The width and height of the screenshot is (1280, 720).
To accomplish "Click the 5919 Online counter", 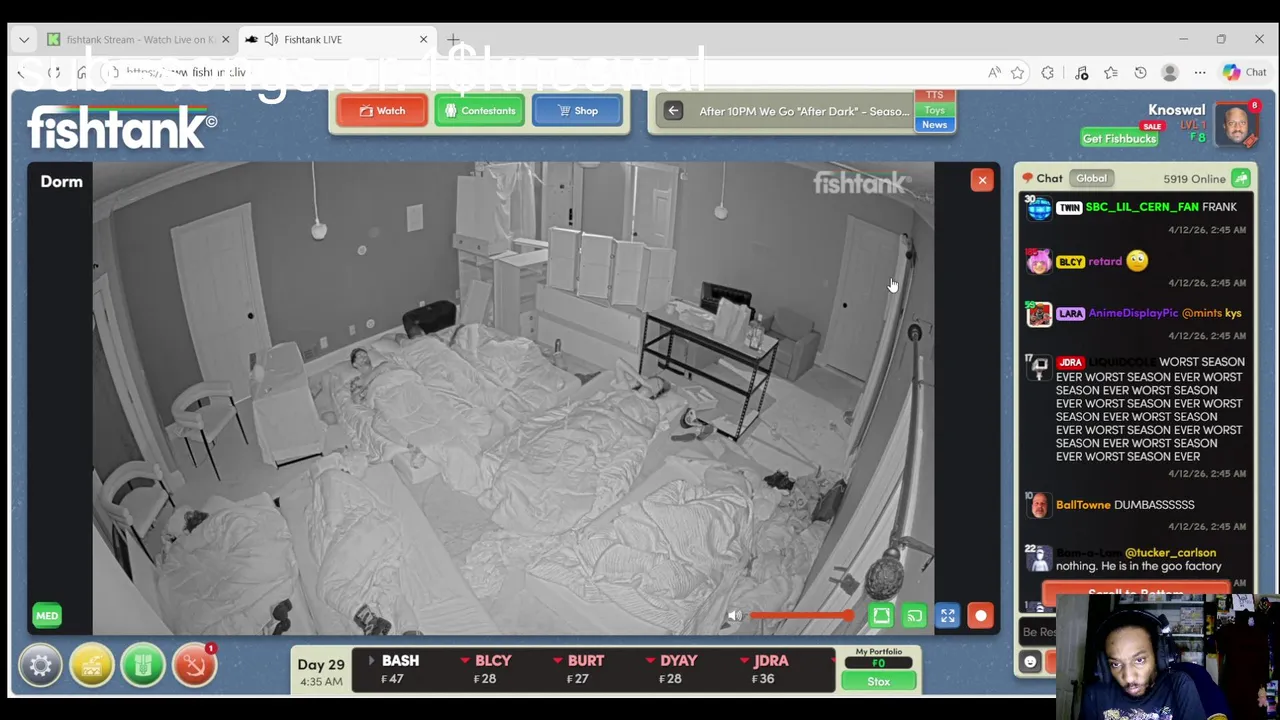I will point(1194,179).
